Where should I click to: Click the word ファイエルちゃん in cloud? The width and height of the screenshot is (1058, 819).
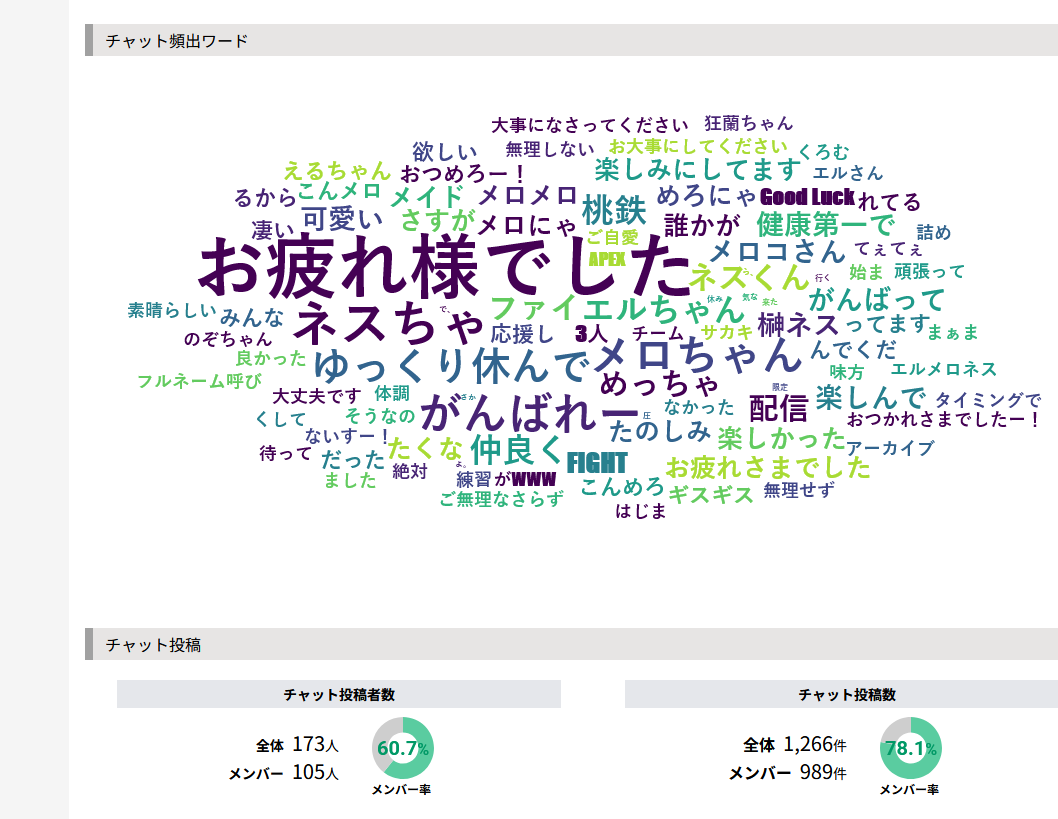[617, 310]
